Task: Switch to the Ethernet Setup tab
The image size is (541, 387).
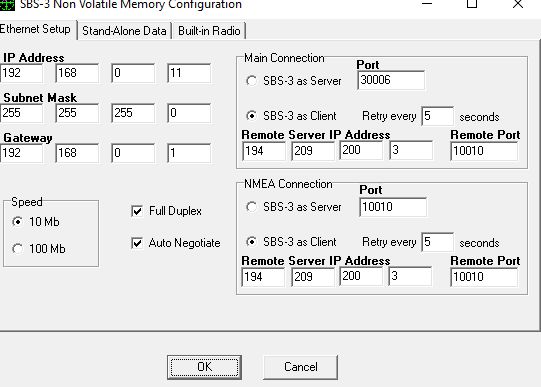Action: click(x=36, y=29)
